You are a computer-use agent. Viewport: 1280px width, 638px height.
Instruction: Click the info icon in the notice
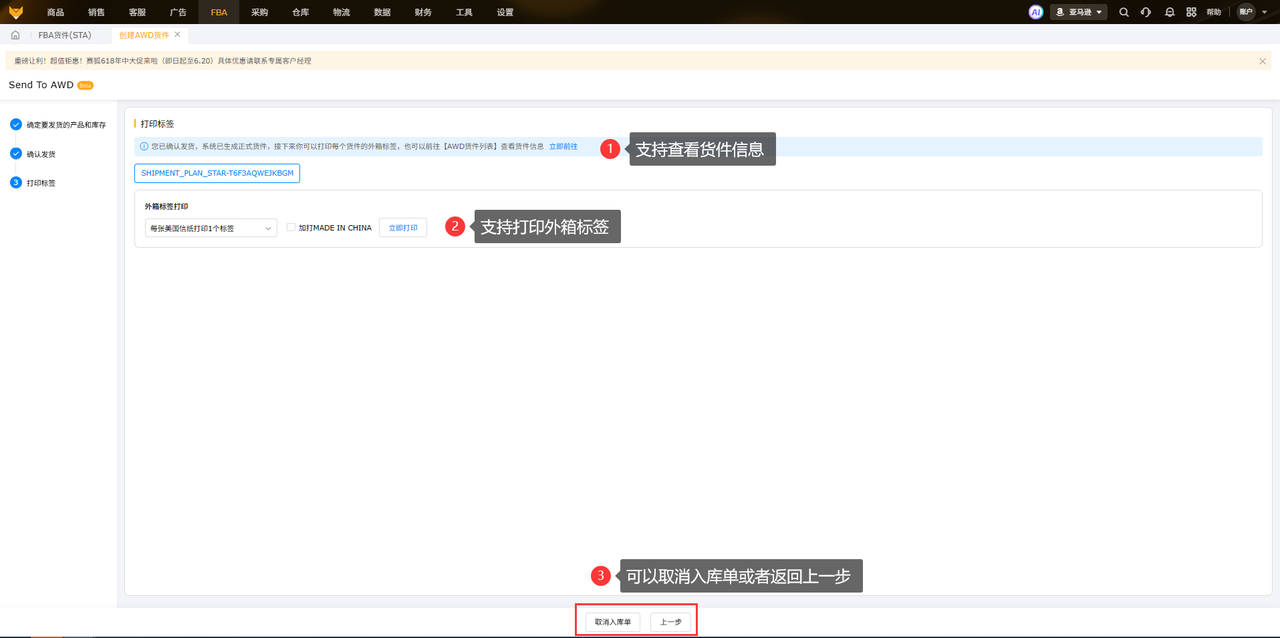(x=144, y=147)
